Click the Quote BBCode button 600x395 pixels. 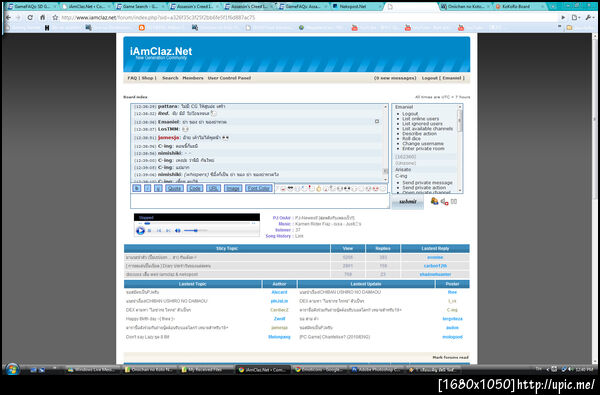point(174,188)
